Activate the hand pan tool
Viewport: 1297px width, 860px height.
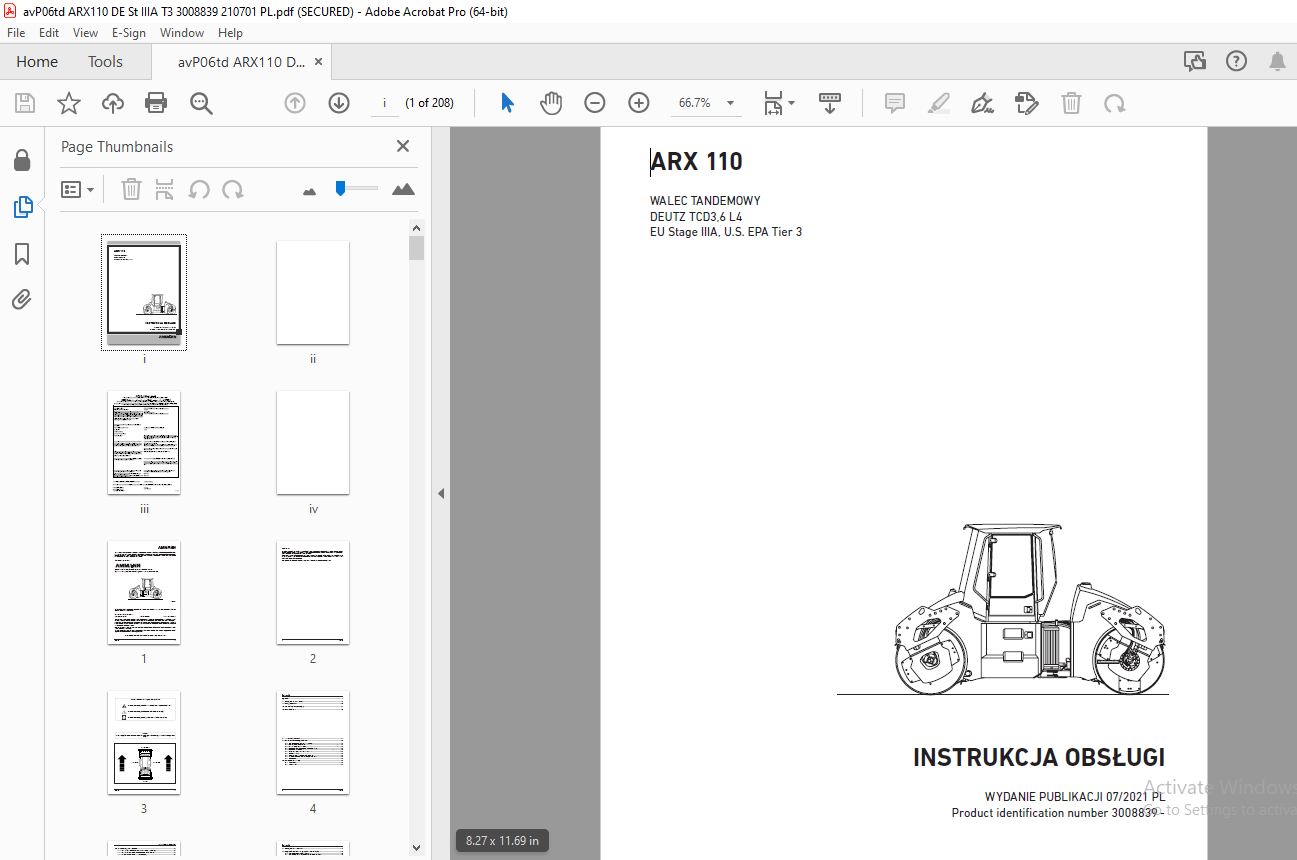point(551,103)
